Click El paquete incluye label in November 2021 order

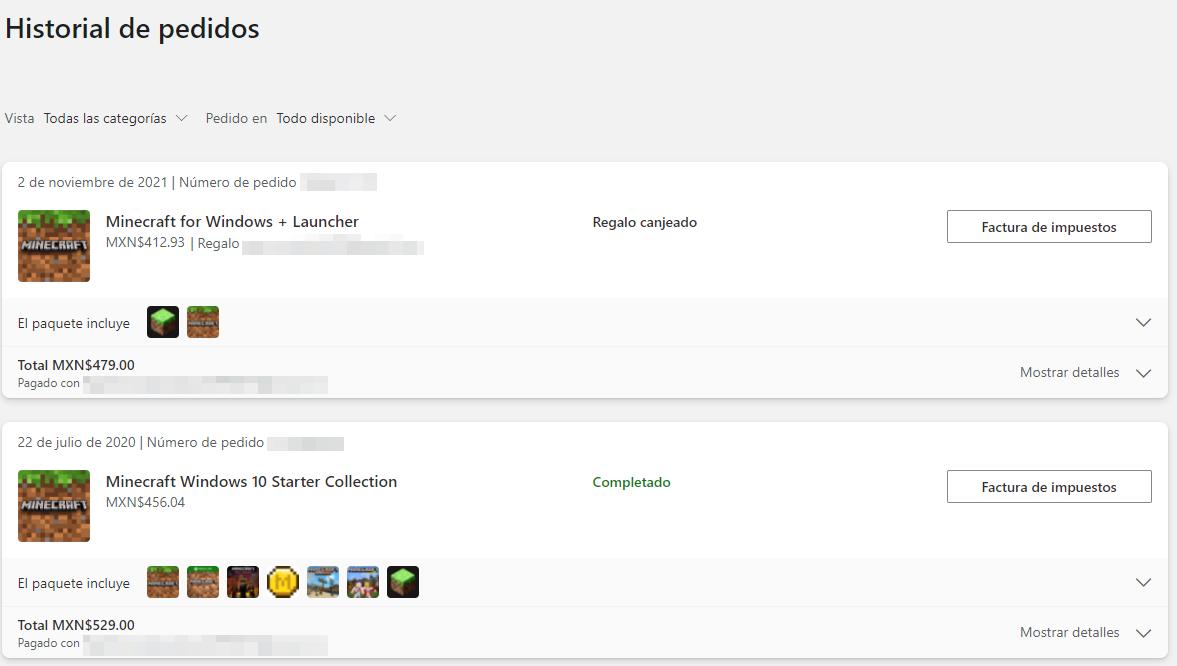(x=74, y=324)
